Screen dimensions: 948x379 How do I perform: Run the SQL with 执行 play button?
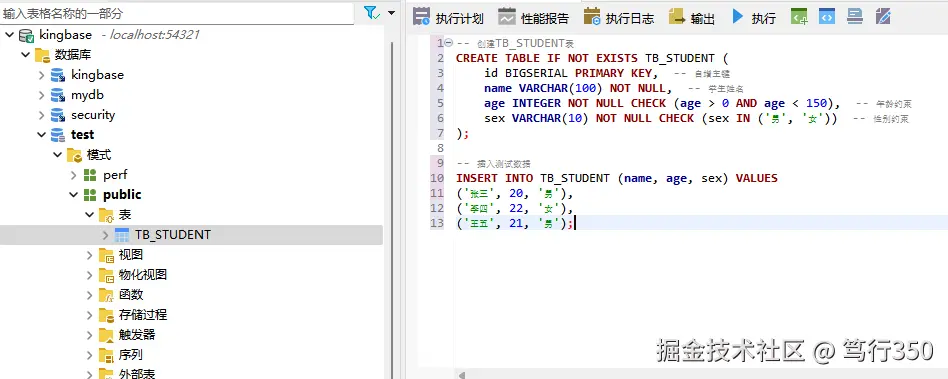(753, 18)
